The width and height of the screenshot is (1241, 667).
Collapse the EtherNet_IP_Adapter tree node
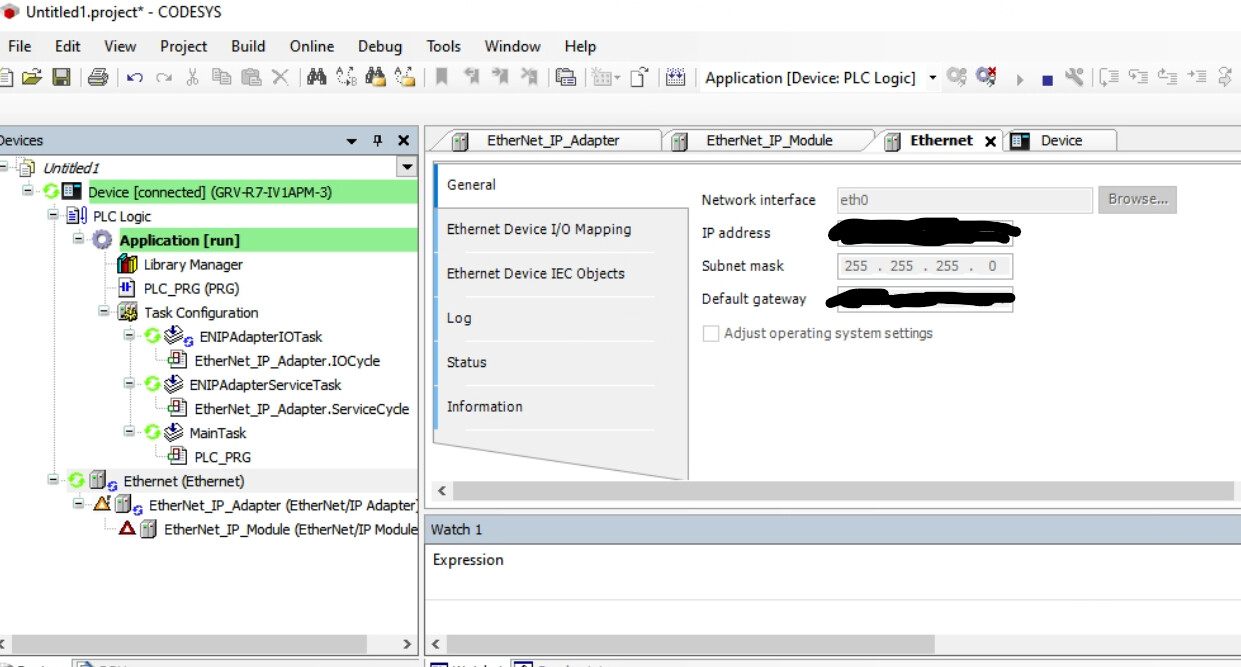coord(79,505)
